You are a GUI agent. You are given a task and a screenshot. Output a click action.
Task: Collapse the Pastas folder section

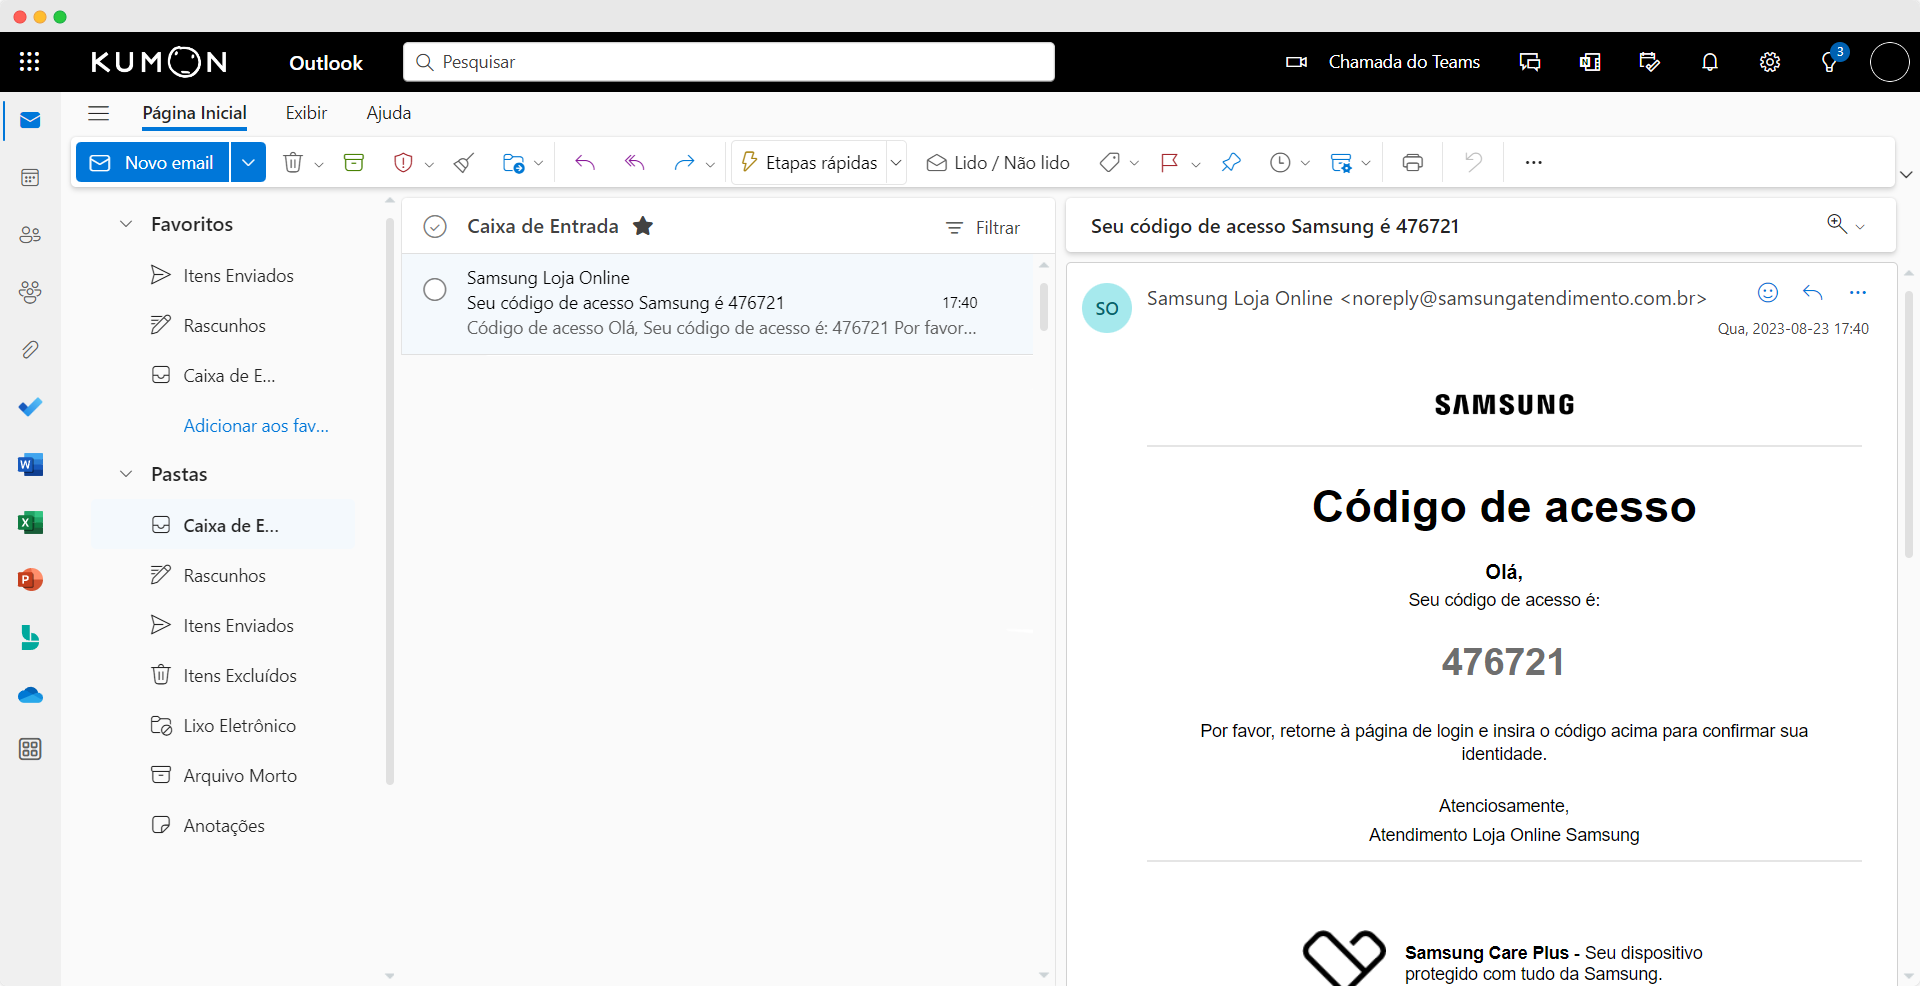[126, 474]
